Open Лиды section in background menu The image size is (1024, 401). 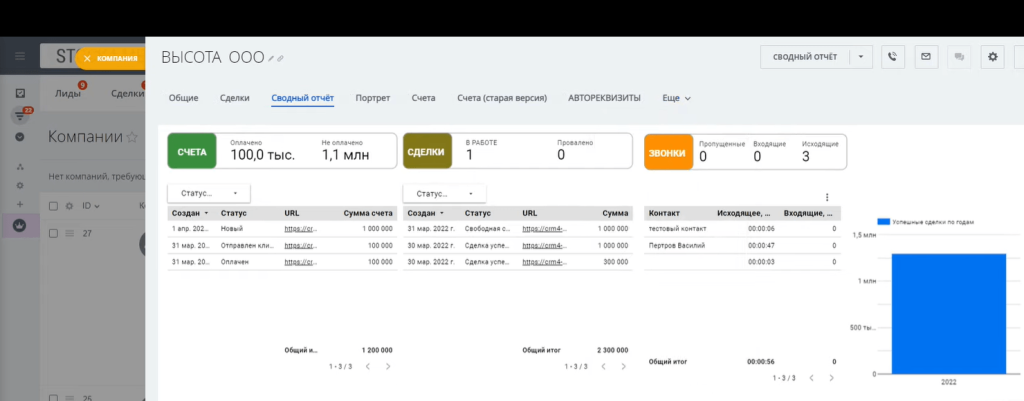coord(68,93)
